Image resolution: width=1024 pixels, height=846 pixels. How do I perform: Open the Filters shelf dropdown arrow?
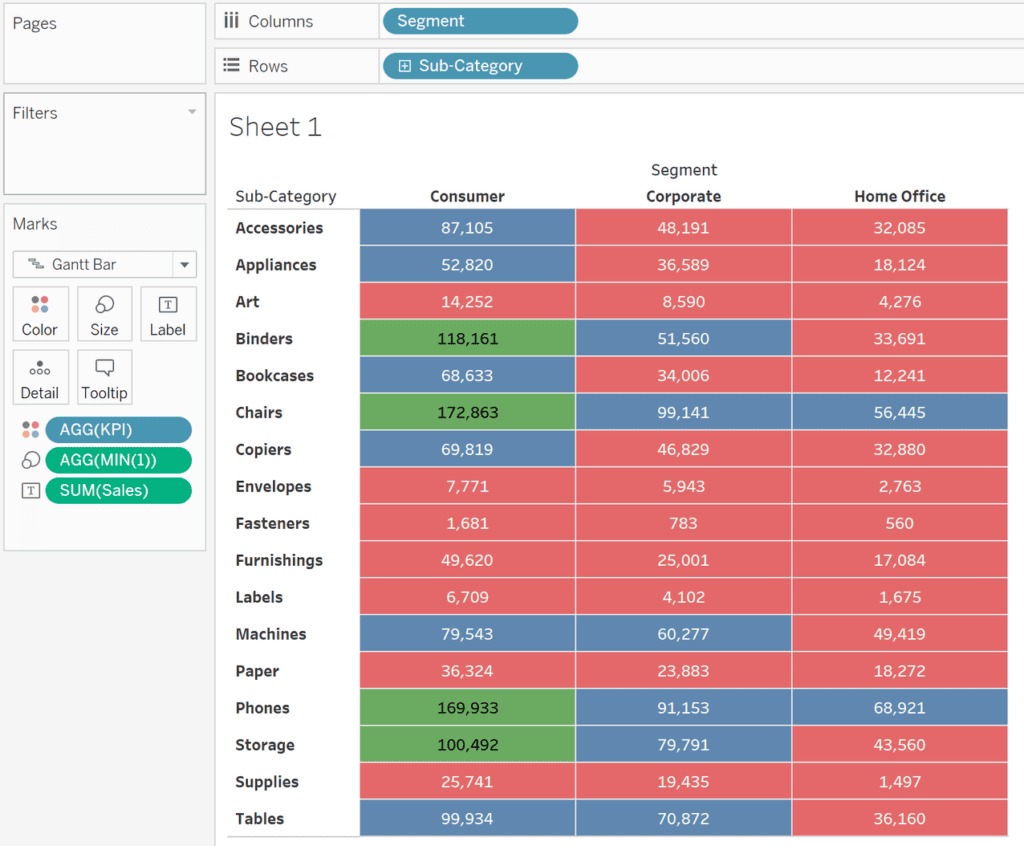tap(192, 112)
